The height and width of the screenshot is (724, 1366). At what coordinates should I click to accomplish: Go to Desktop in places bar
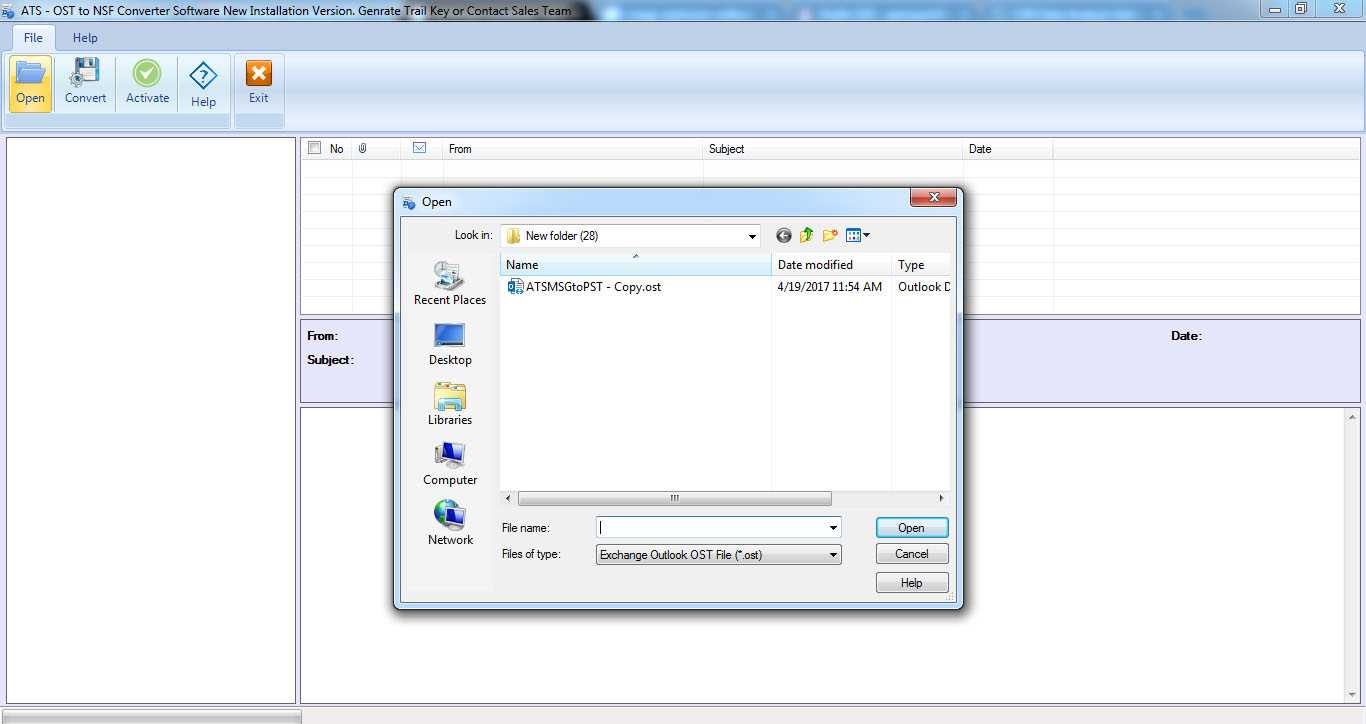pyautogui.click(x=450, y=344)
